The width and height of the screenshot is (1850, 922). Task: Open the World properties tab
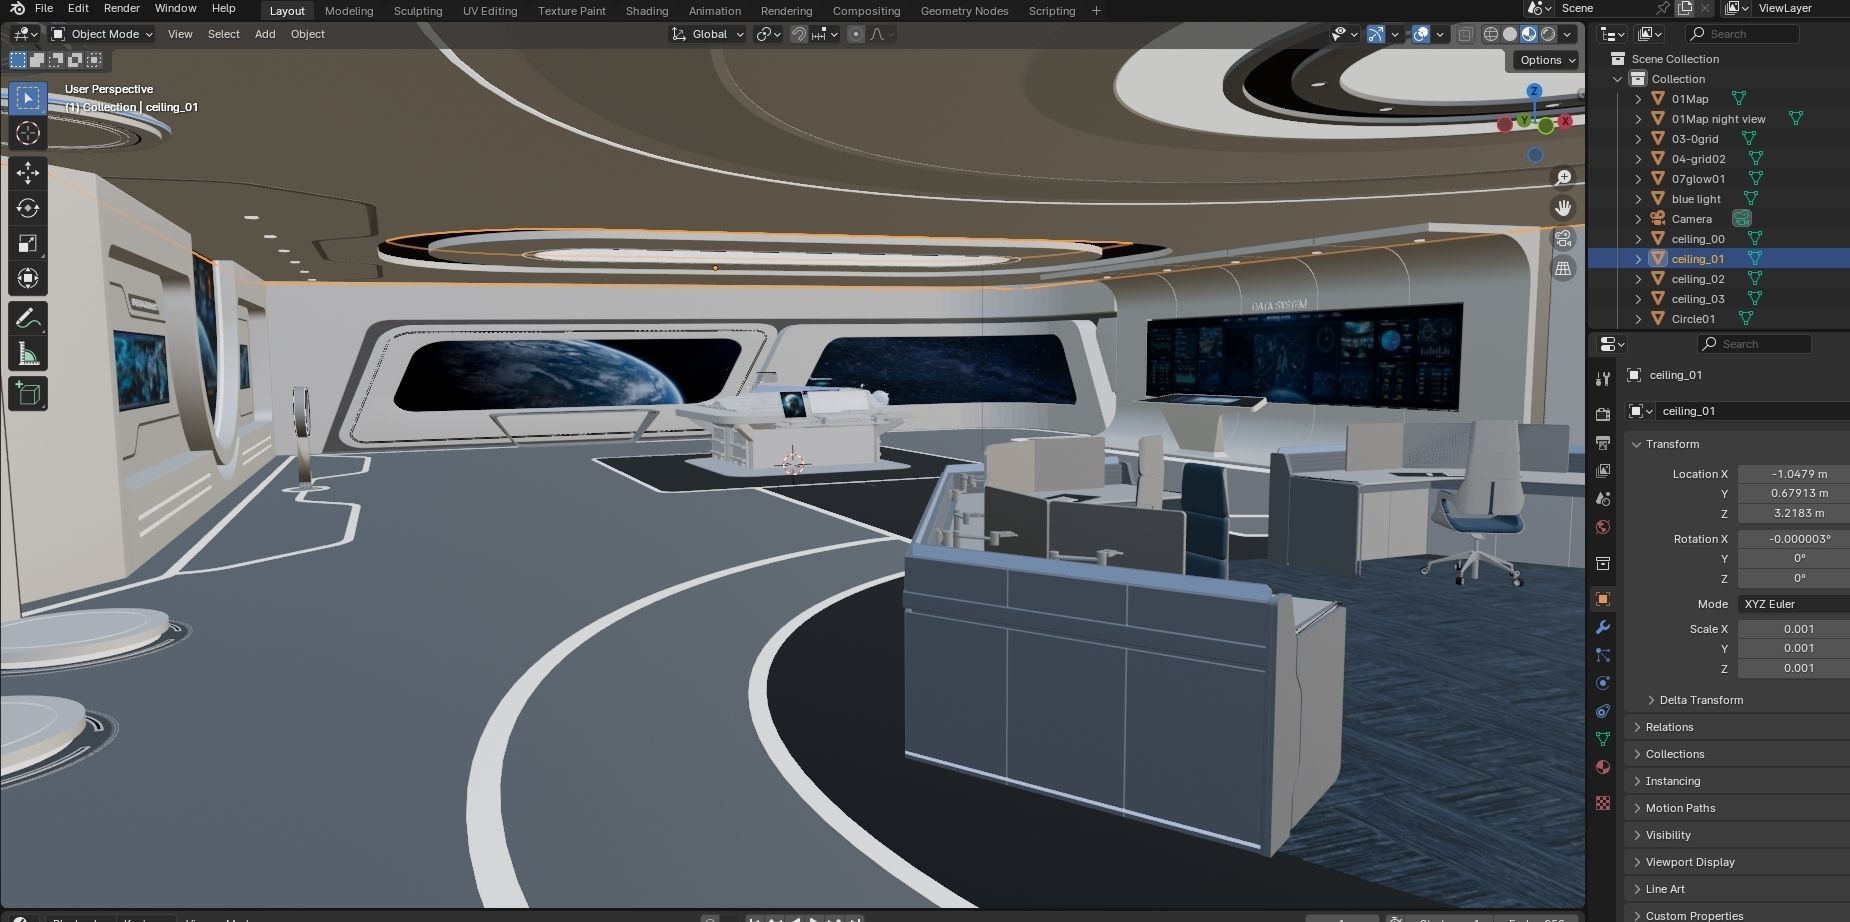[x=1603, y=527]
